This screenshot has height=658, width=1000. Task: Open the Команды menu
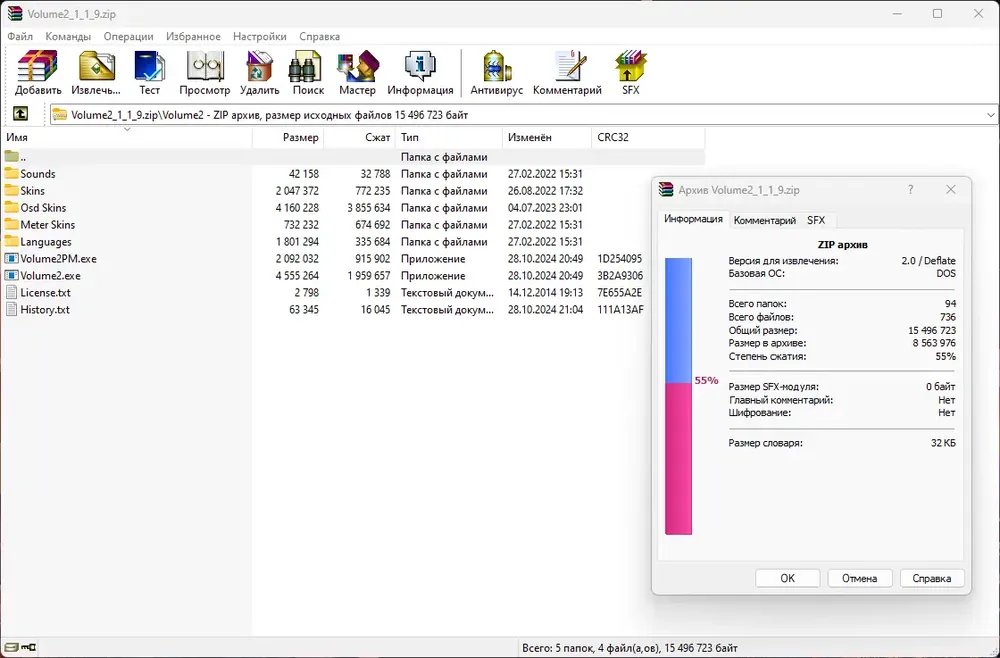(68, 36)
